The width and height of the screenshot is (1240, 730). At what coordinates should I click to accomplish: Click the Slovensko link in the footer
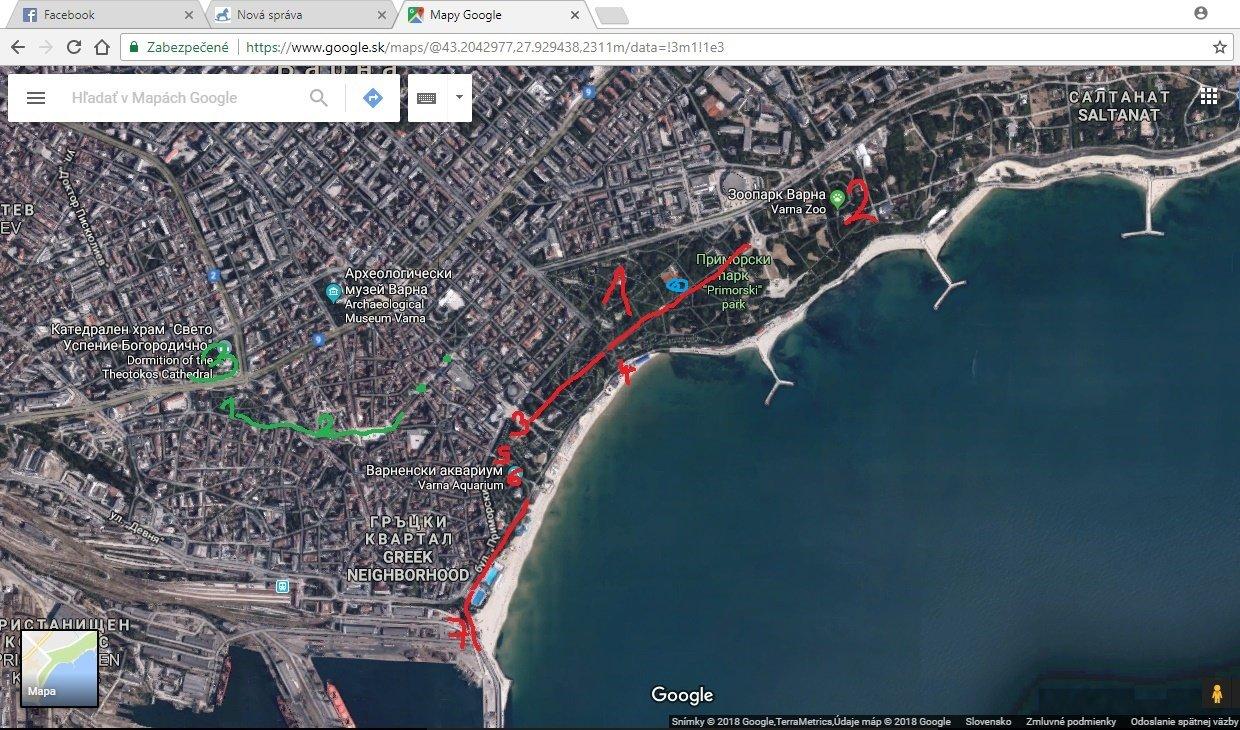[988, 722]
